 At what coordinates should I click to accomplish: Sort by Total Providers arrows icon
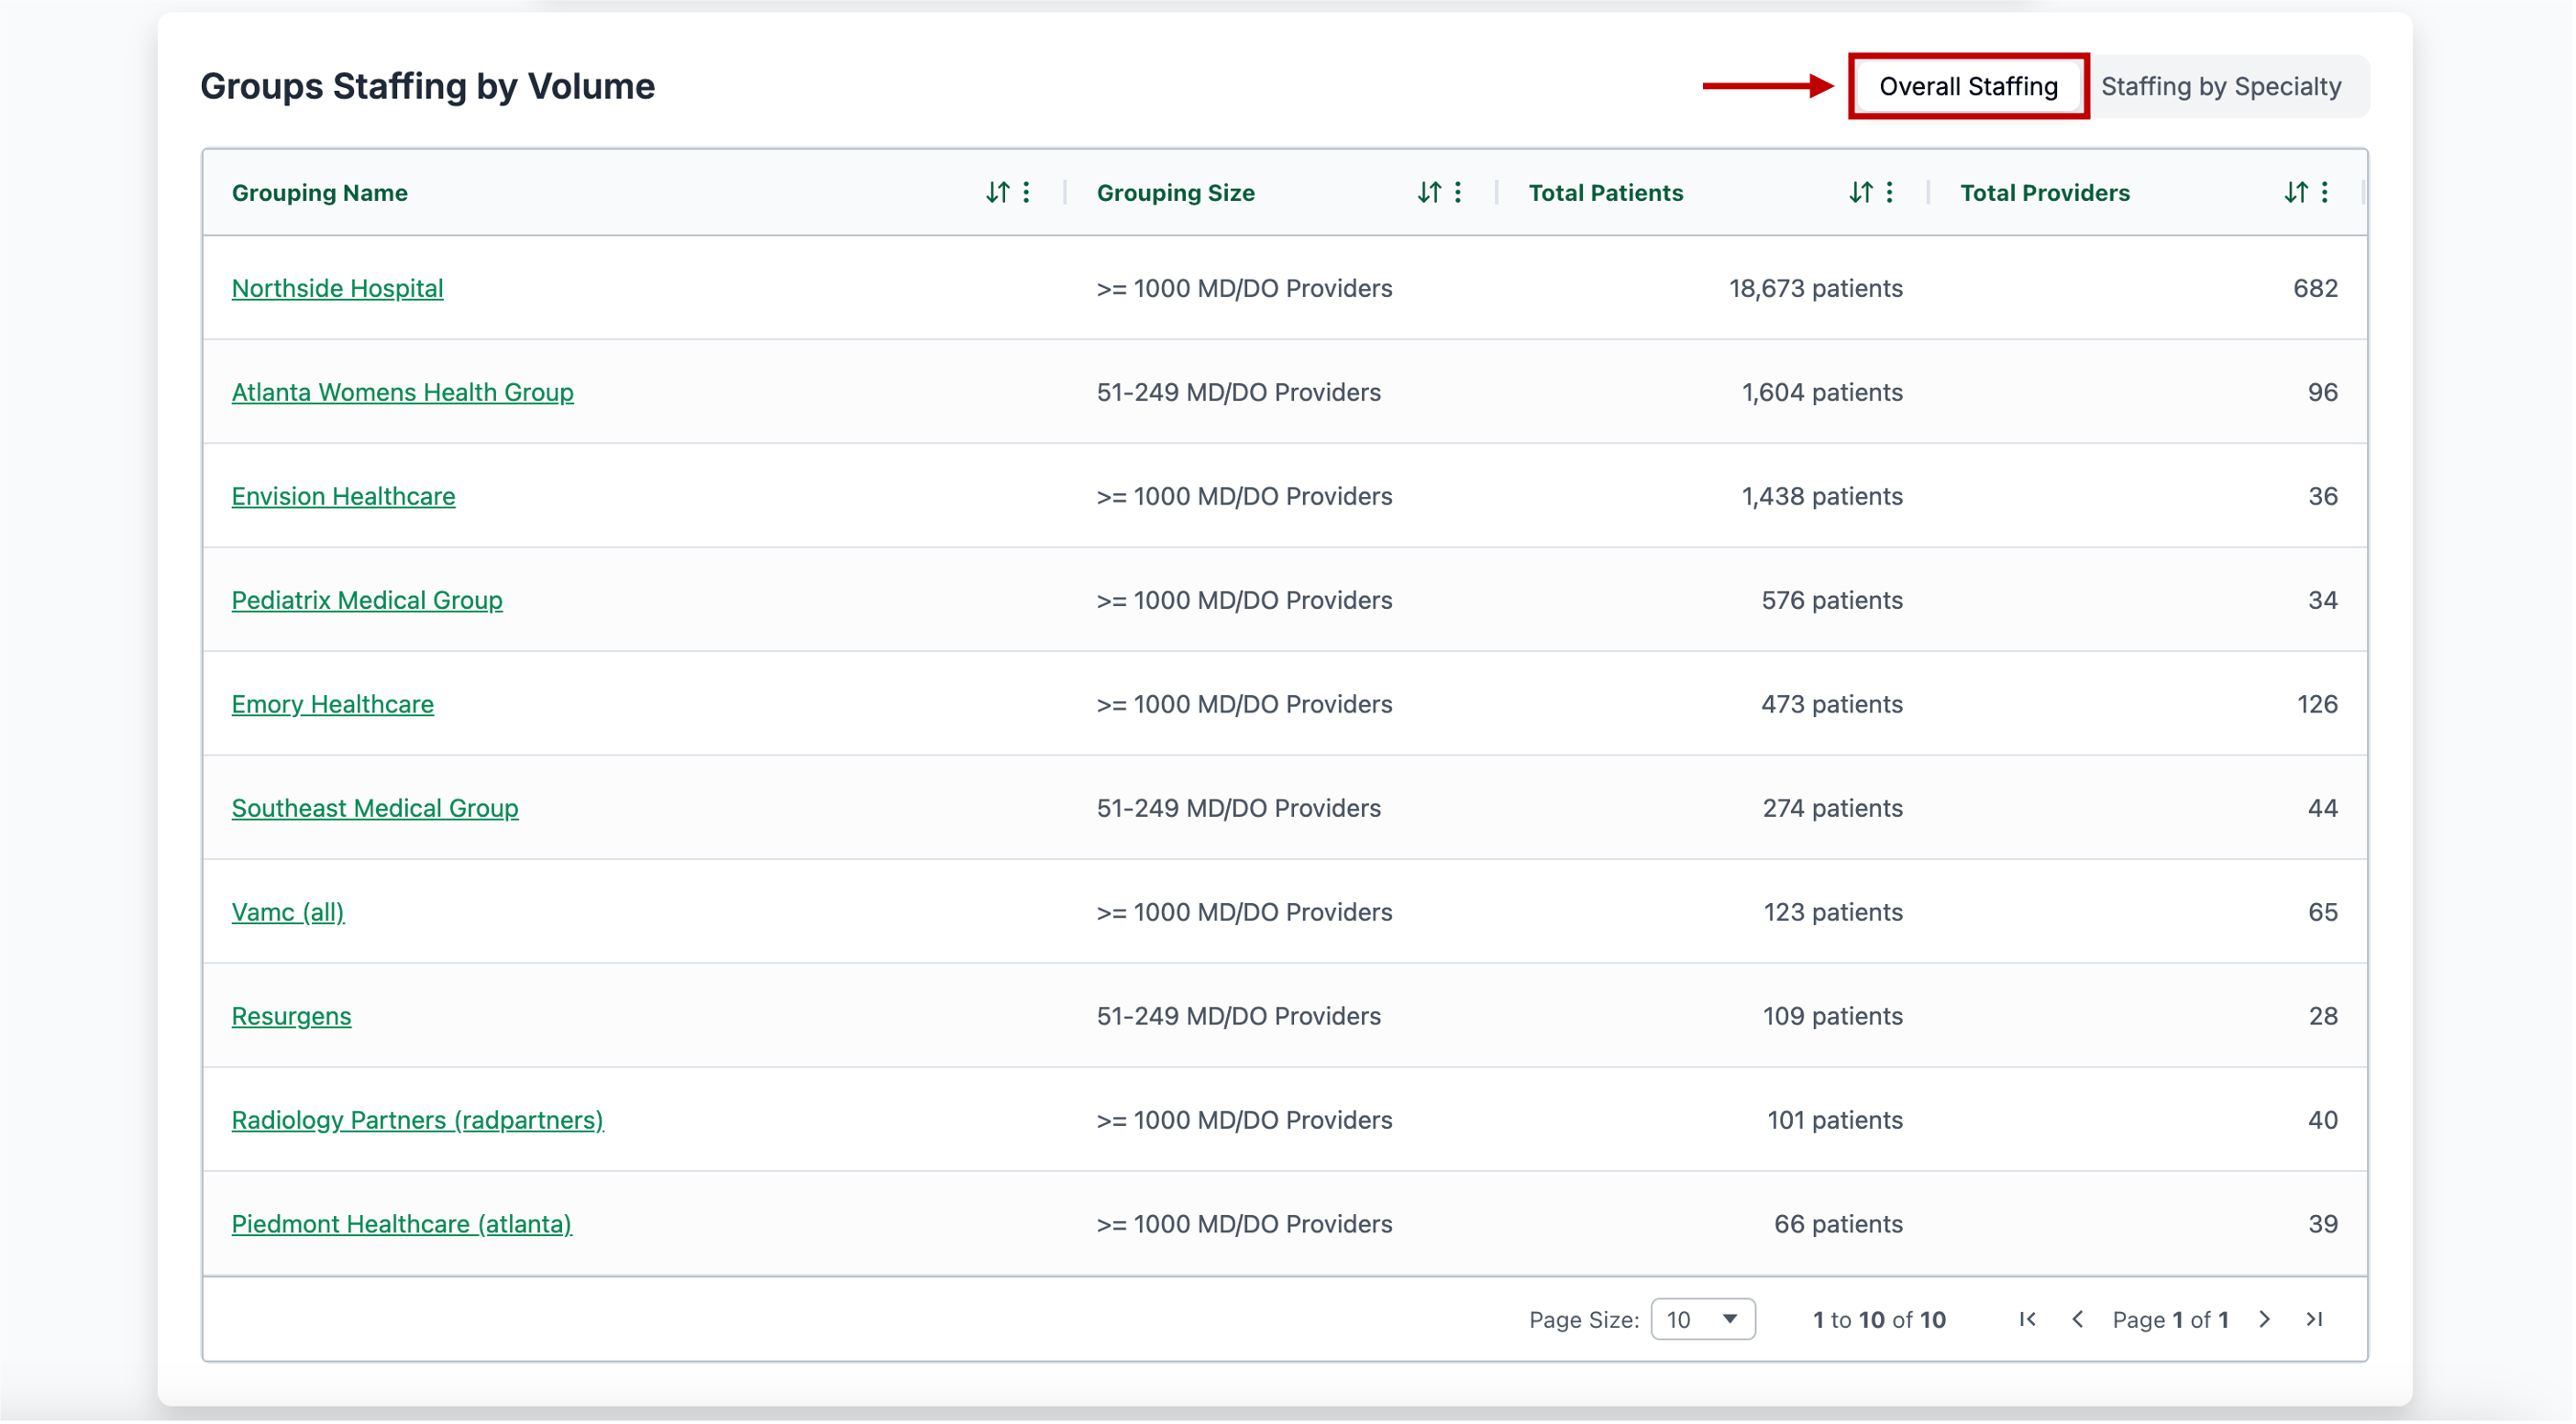pyautogui.click(x=2295, y=192)
